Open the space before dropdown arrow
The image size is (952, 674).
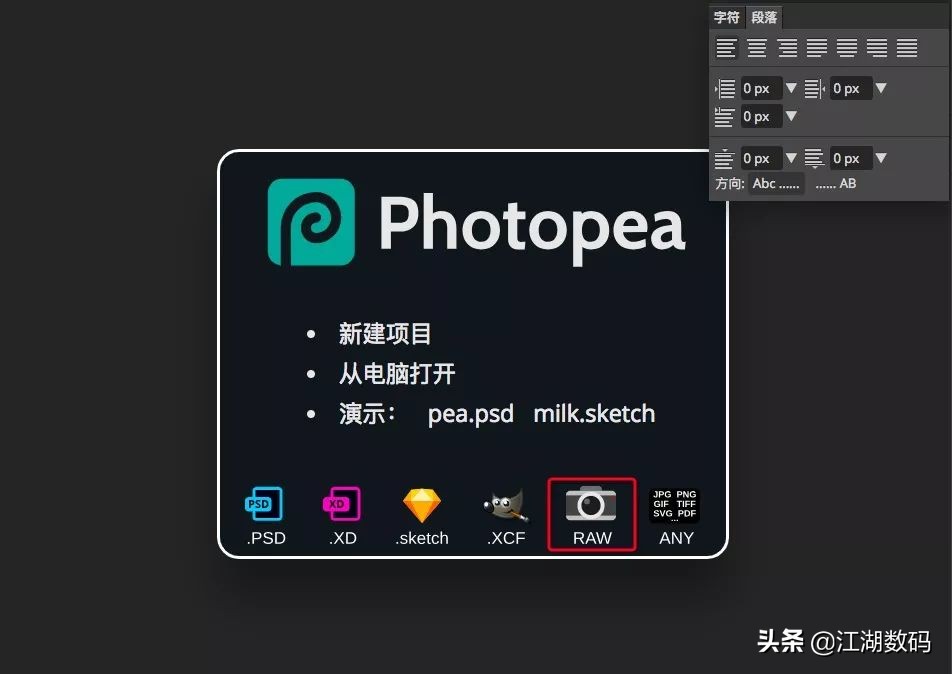click(x=791, y=158)
